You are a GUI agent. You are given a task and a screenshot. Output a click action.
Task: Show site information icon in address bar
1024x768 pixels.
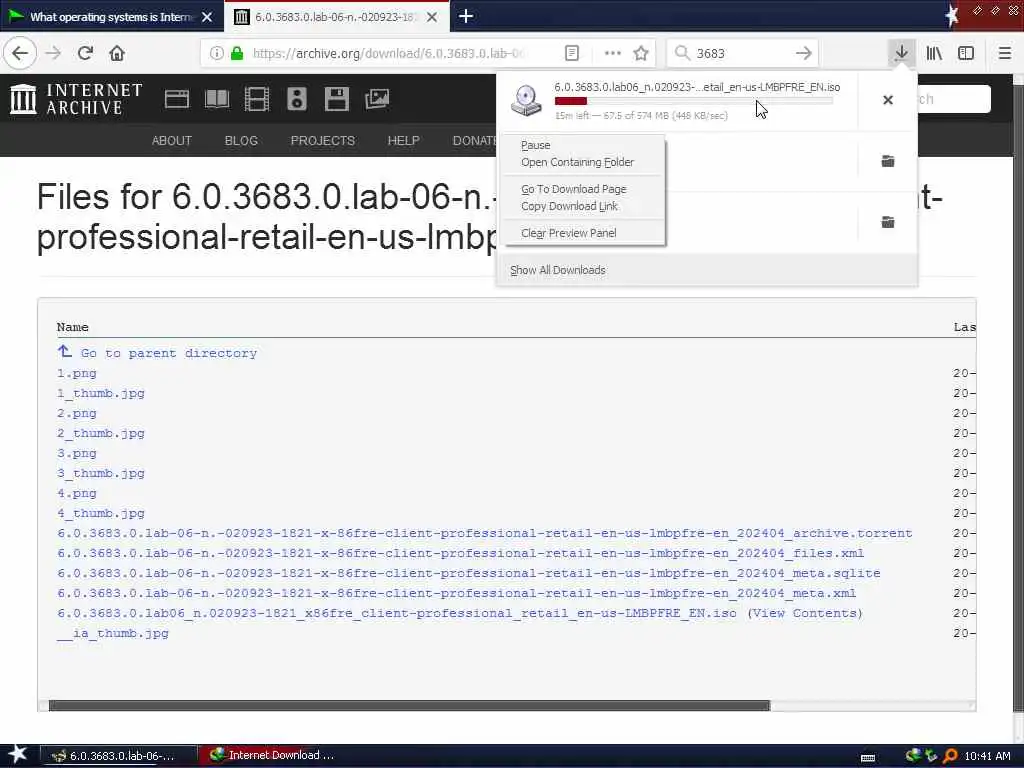click(216, 53)
